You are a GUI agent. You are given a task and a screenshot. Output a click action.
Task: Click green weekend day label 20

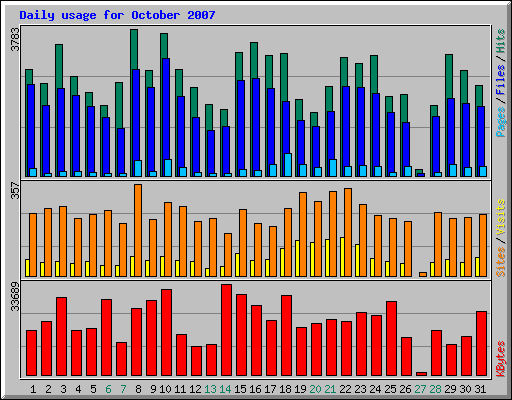click(315, 389)
